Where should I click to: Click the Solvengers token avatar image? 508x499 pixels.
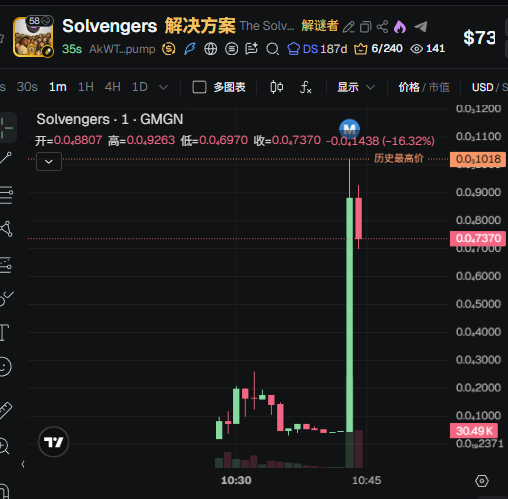pos(33,37)
